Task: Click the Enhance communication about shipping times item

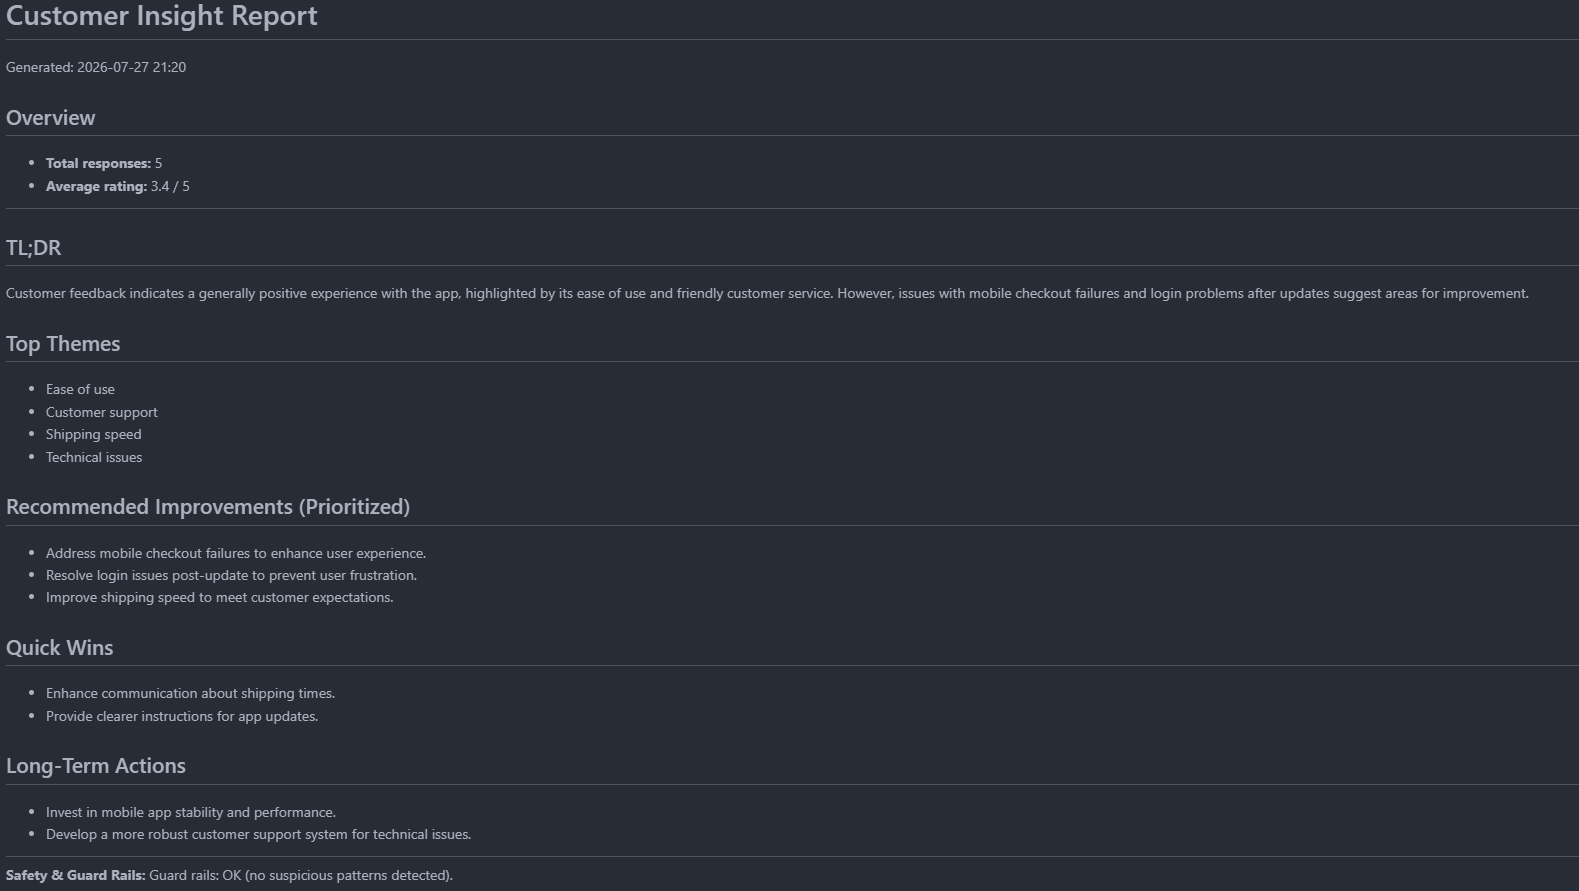Action: coord(190,693)
